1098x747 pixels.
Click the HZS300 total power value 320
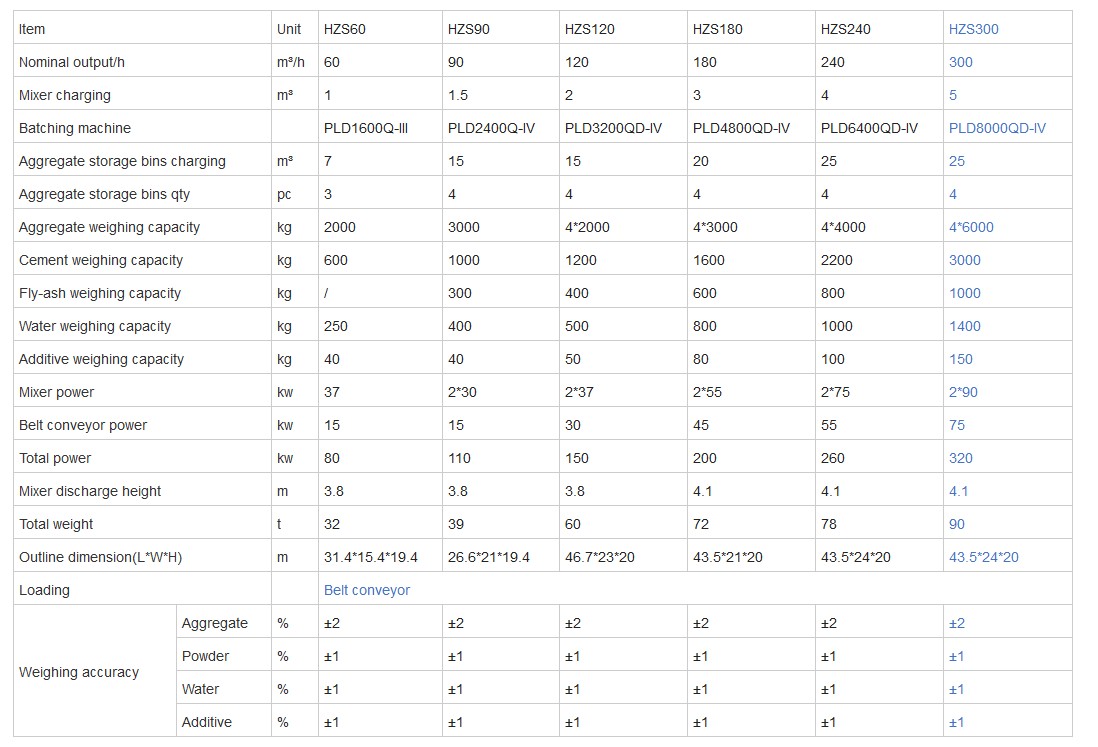pos(960,458)
